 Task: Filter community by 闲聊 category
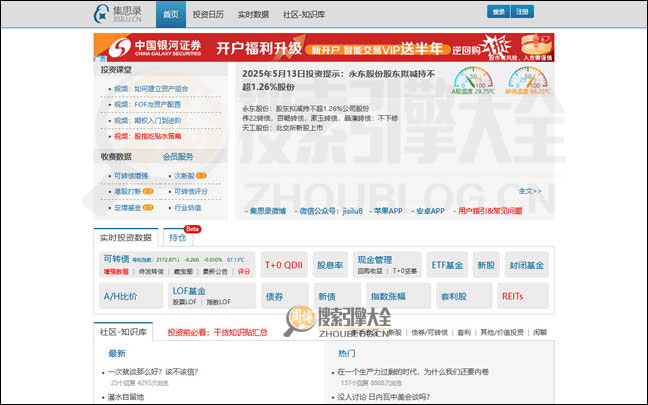(540, 332)
